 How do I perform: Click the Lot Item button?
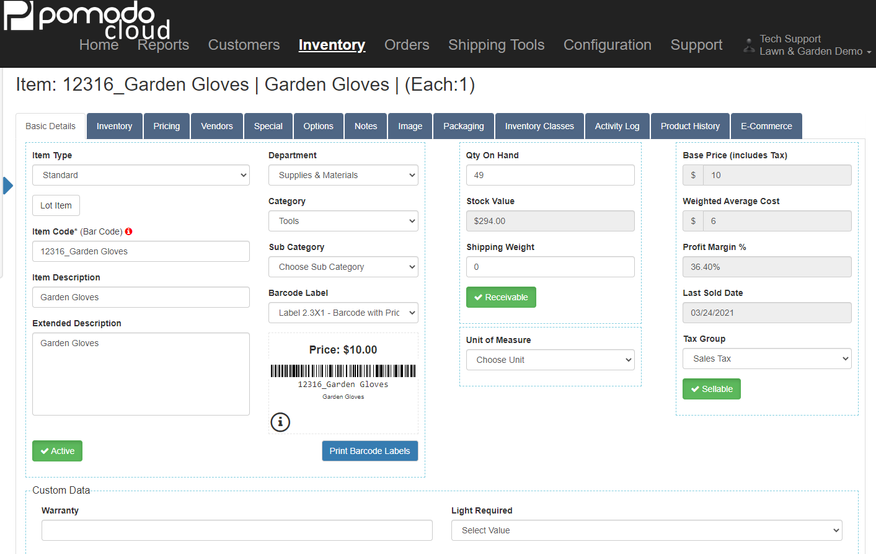[x=56, y=205]
